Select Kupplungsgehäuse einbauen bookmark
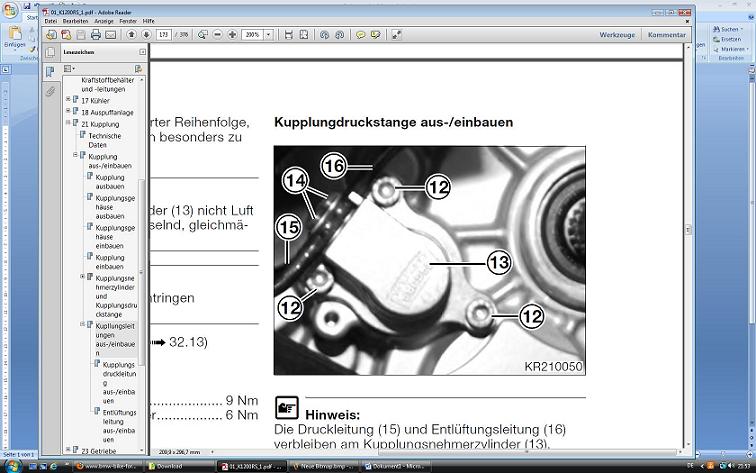756x473 pixels. (x=115, y=237)
